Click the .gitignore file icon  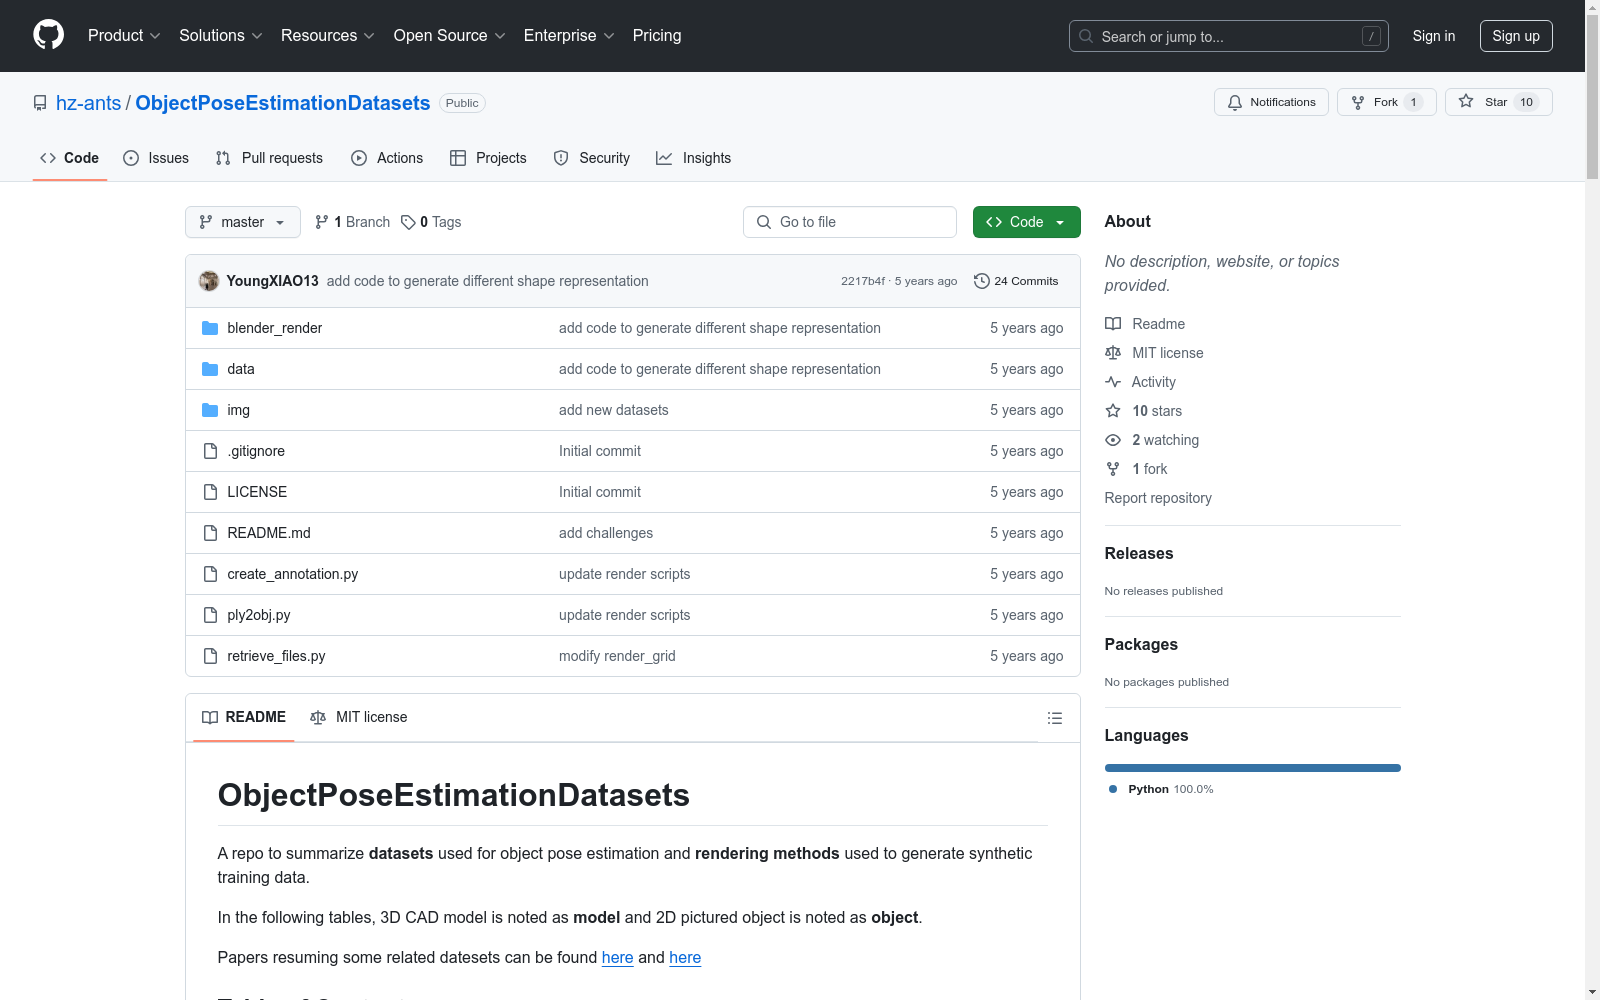click(x=210, y=451)
